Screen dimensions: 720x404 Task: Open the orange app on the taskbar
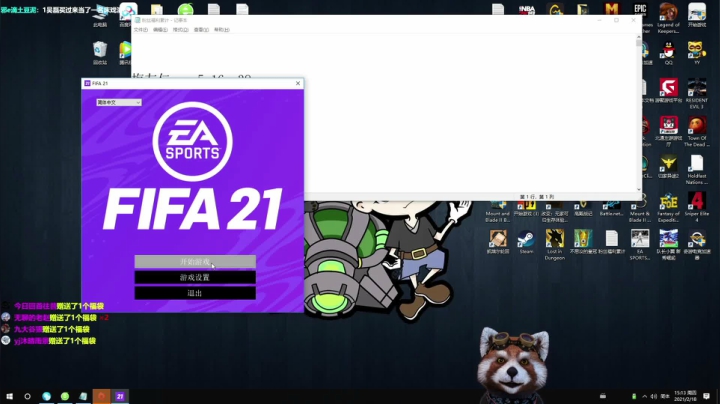(x=101, y=396)
